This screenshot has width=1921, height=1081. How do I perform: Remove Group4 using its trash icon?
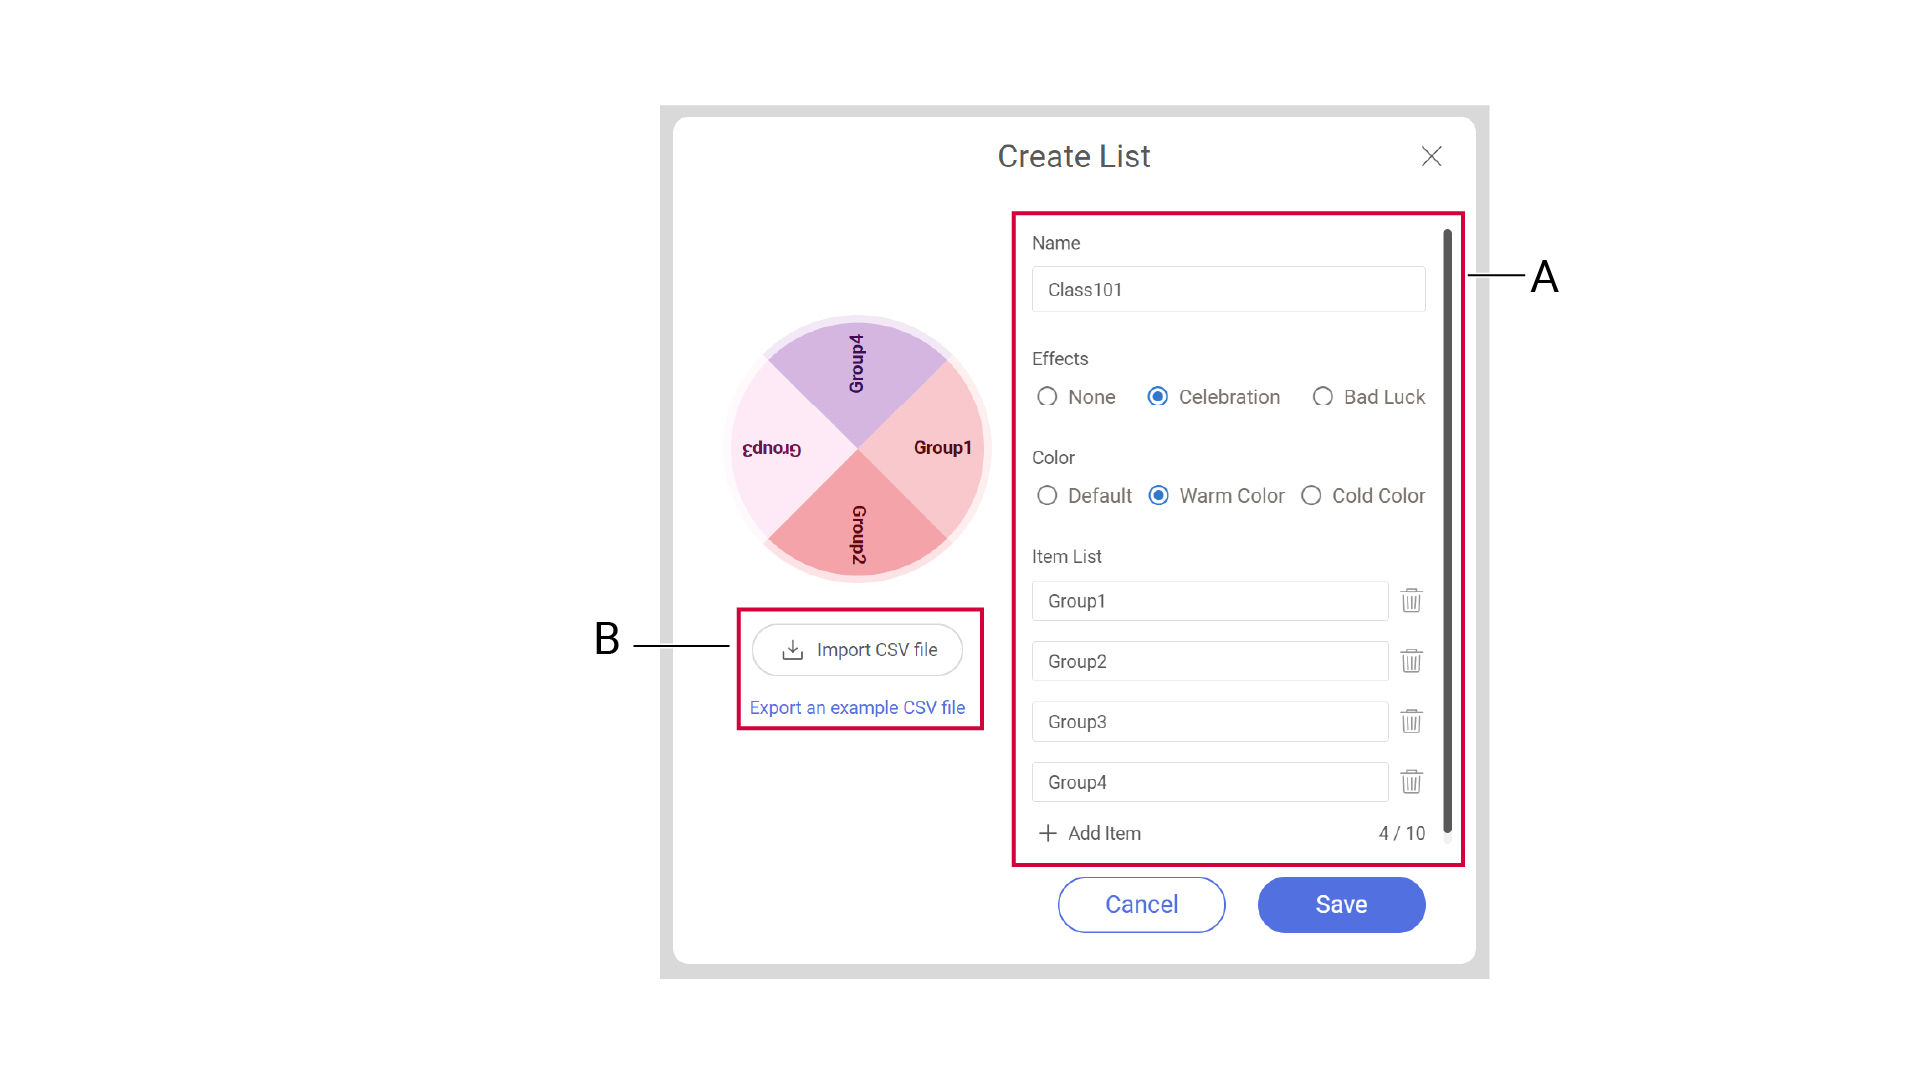coord(1411,782)
